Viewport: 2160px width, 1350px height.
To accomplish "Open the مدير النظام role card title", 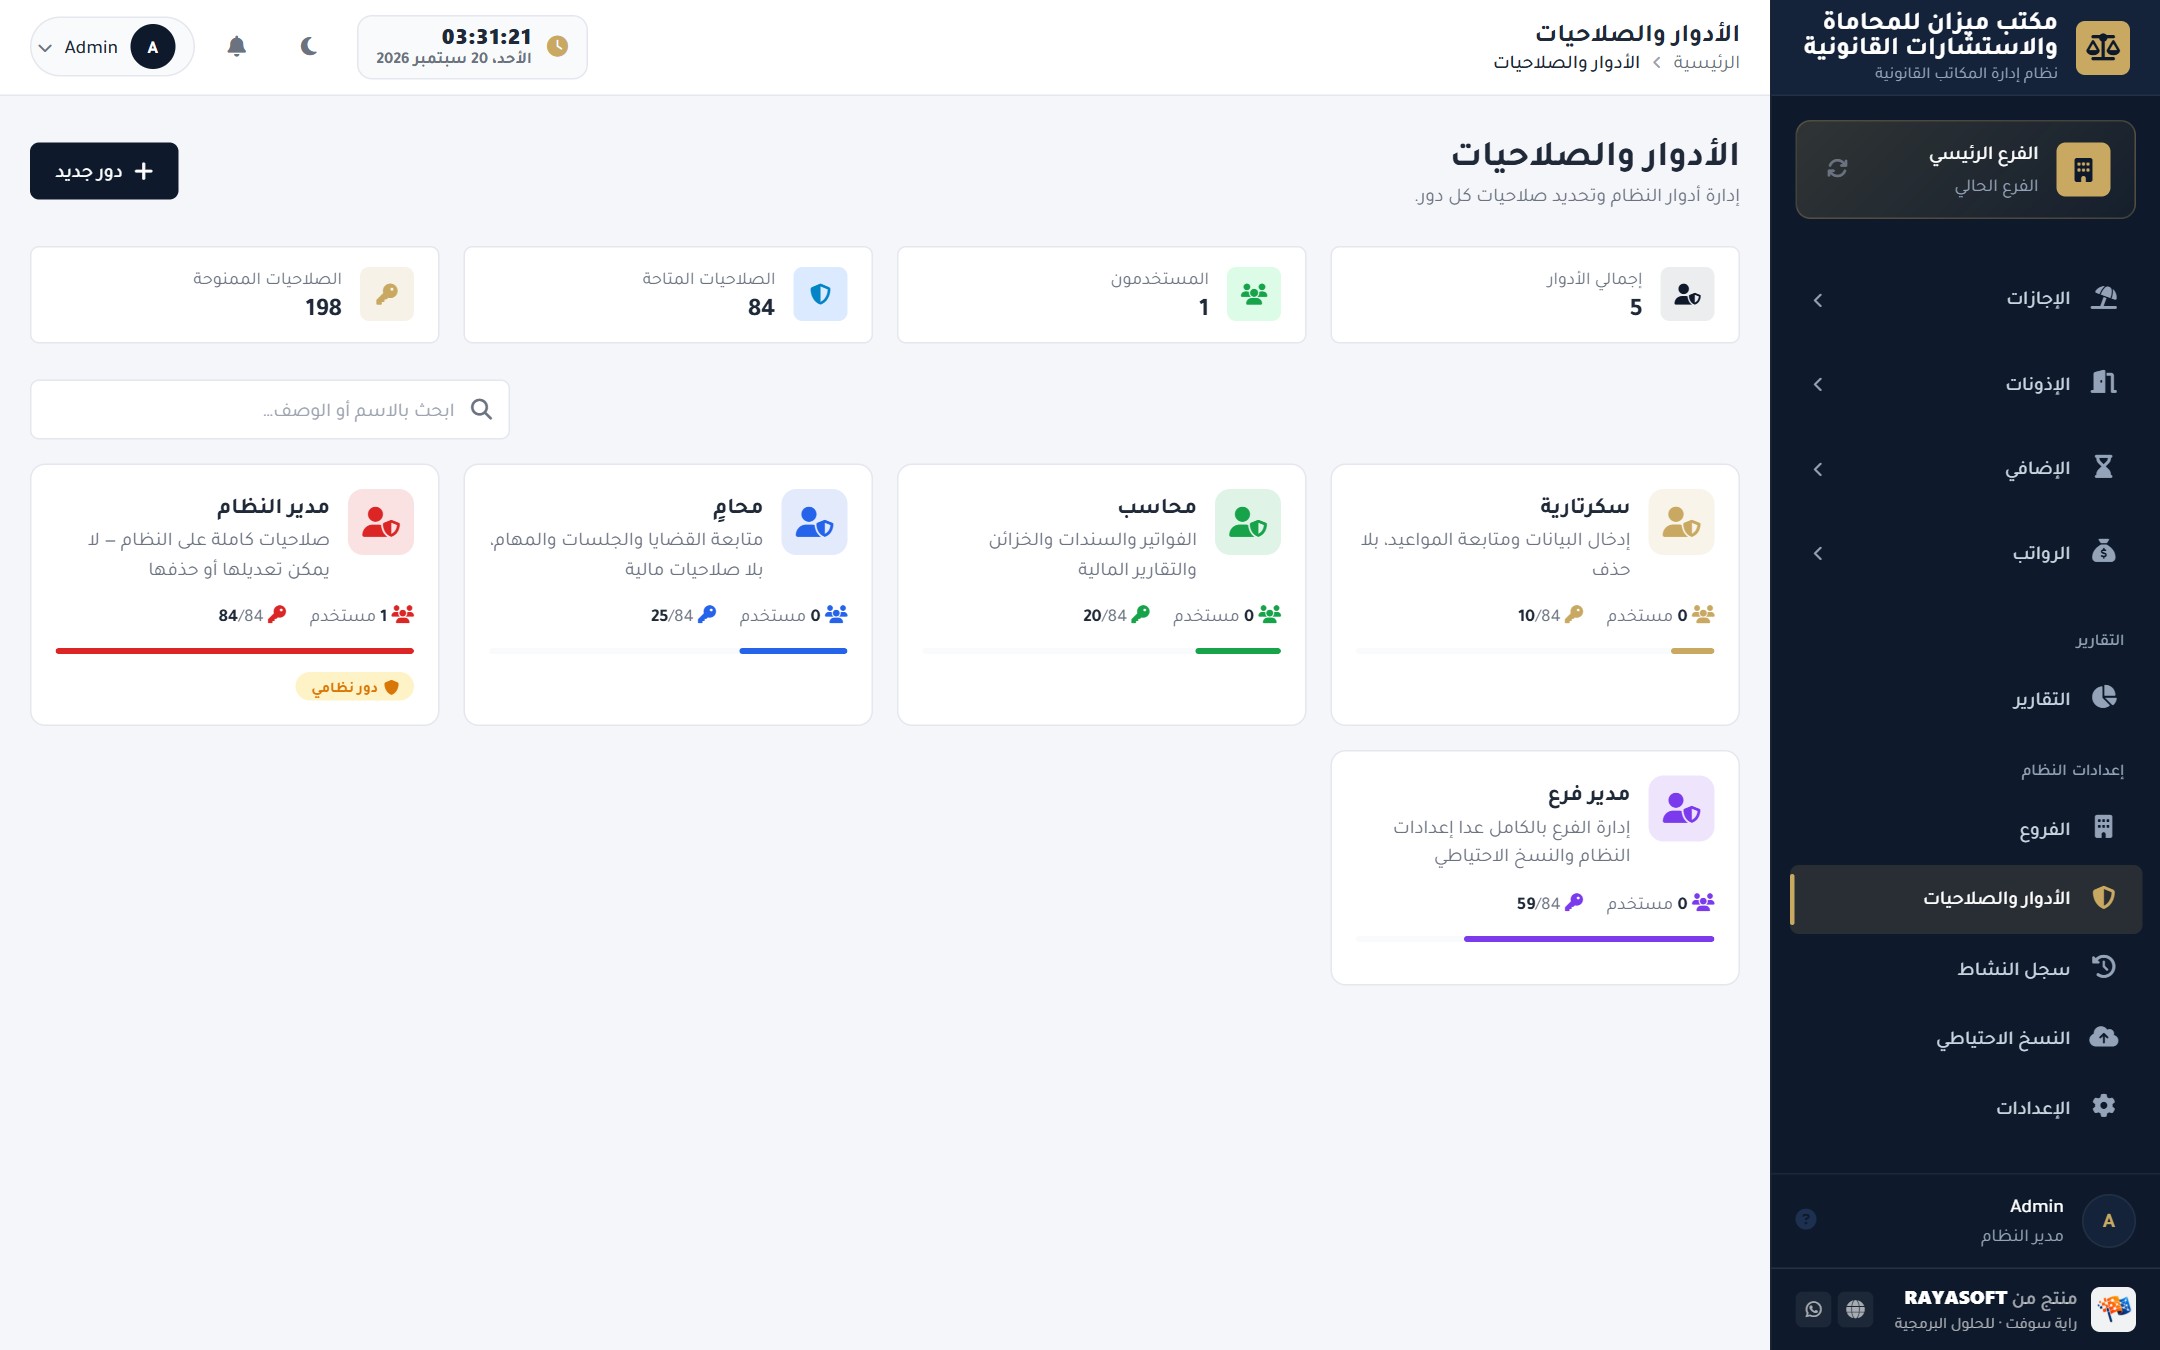I will (273, 506).
